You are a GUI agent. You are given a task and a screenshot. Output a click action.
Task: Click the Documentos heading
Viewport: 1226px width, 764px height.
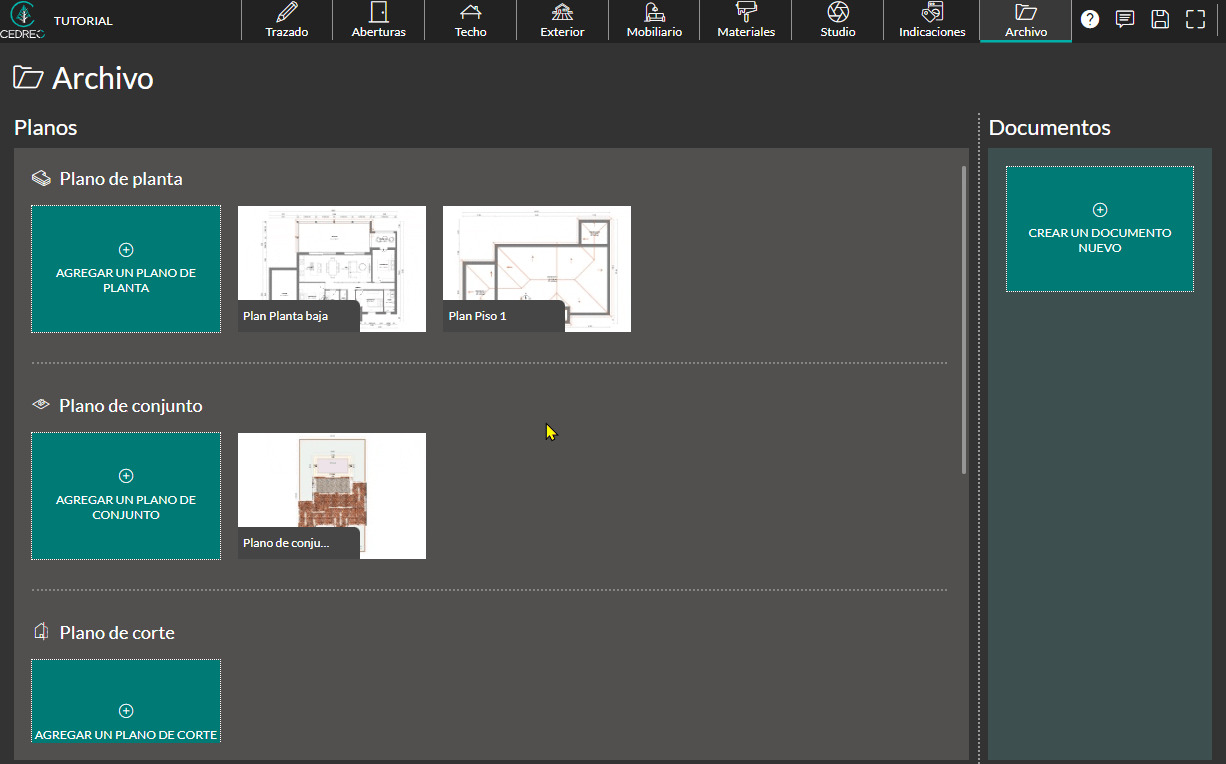tap(1049, 128)
